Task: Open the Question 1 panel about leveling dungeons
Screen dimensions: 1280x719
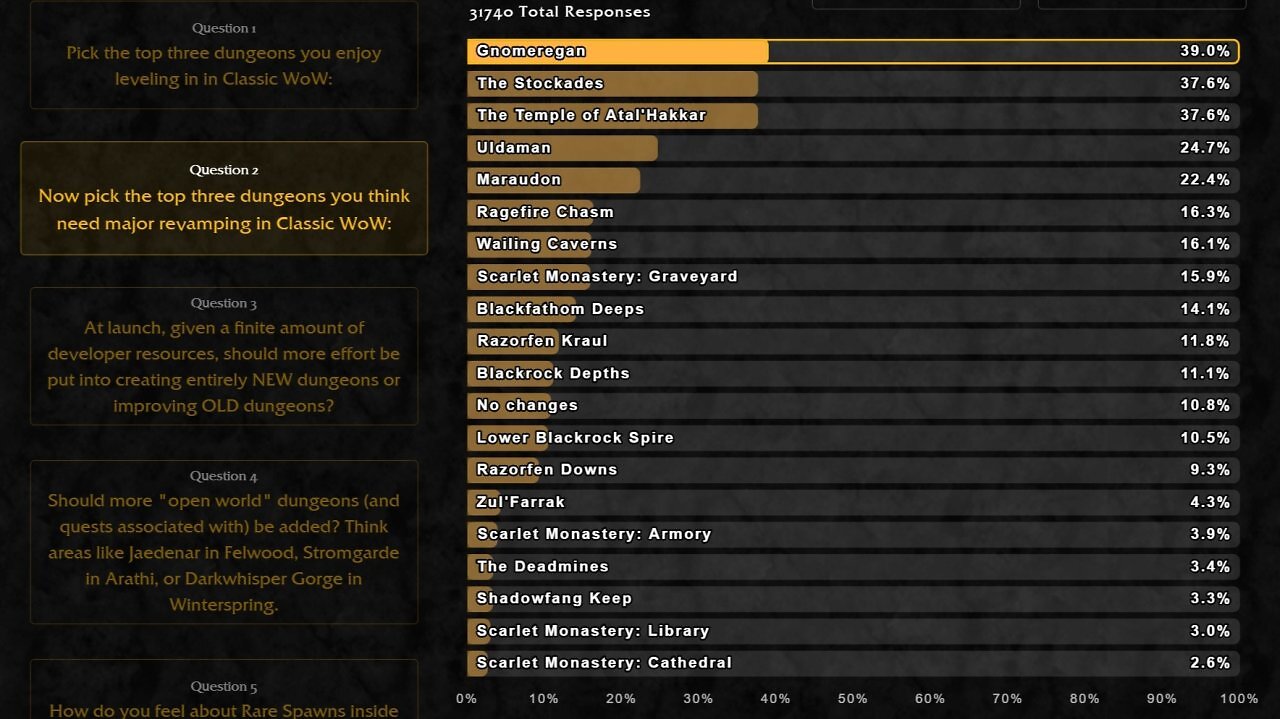Action: click(224, 54)
